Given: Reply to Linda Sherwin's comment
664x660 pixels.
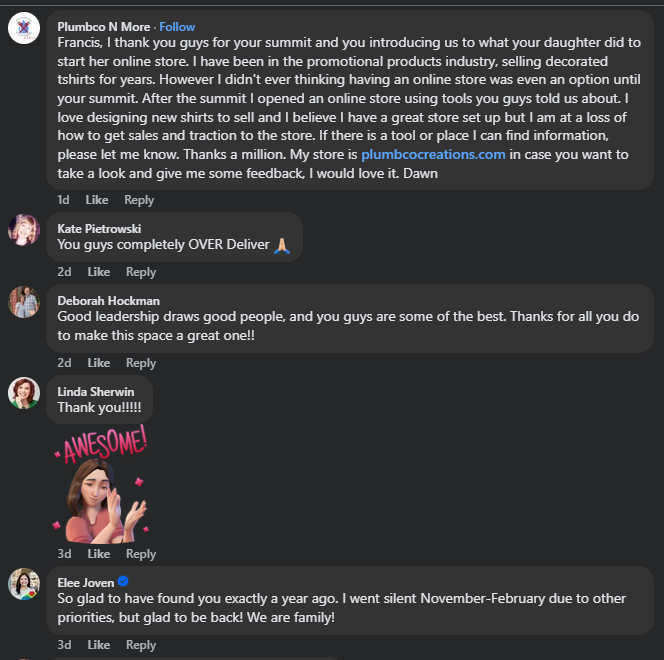Looking at the screenshot, I should pyautogui.click(x=141, y=554).
